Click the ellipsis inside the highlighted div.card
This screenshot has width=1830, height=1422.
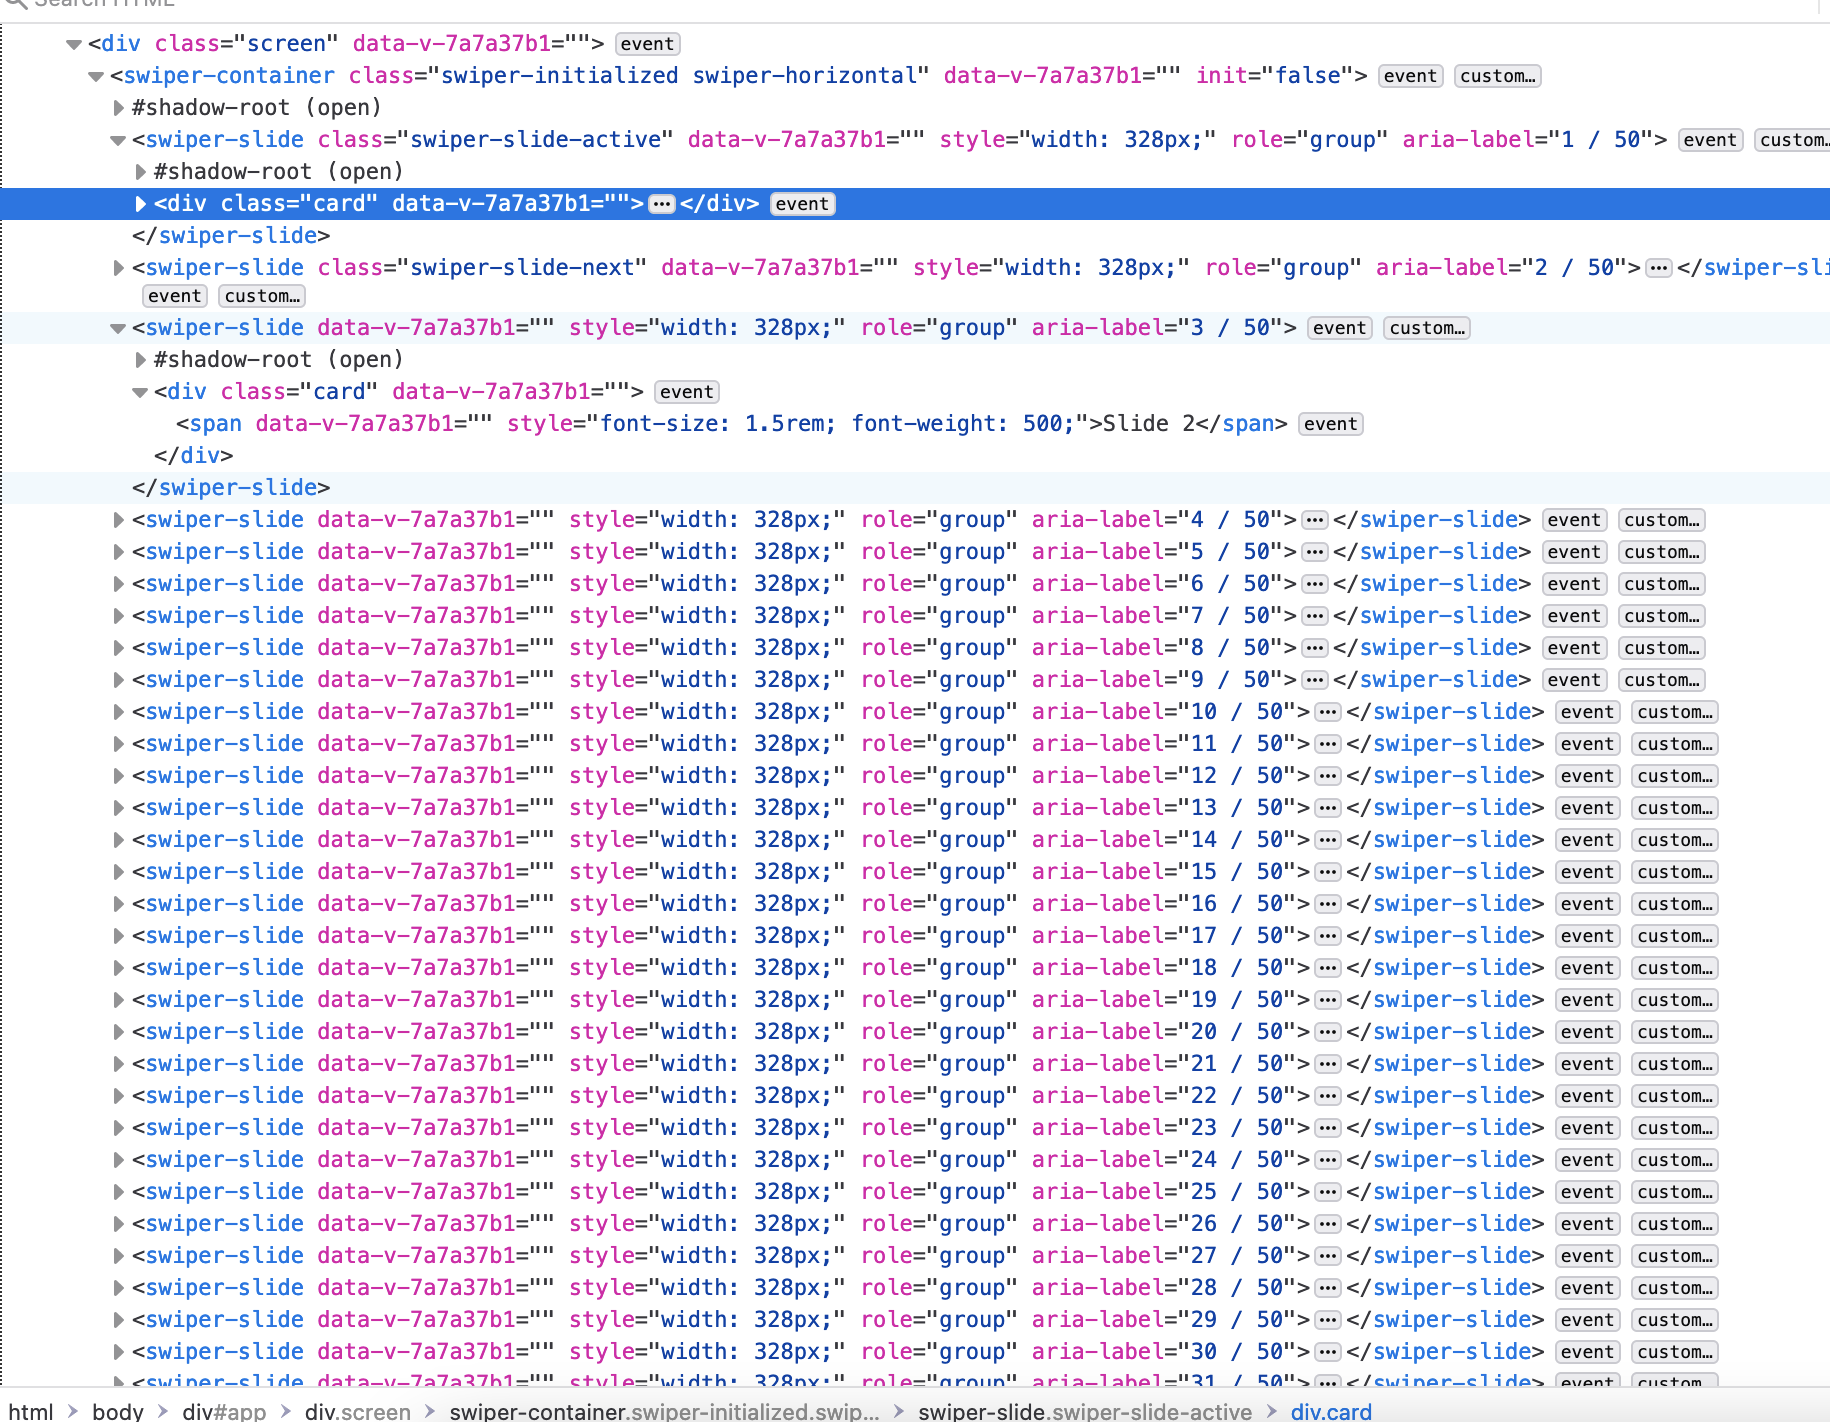[661, 203]
